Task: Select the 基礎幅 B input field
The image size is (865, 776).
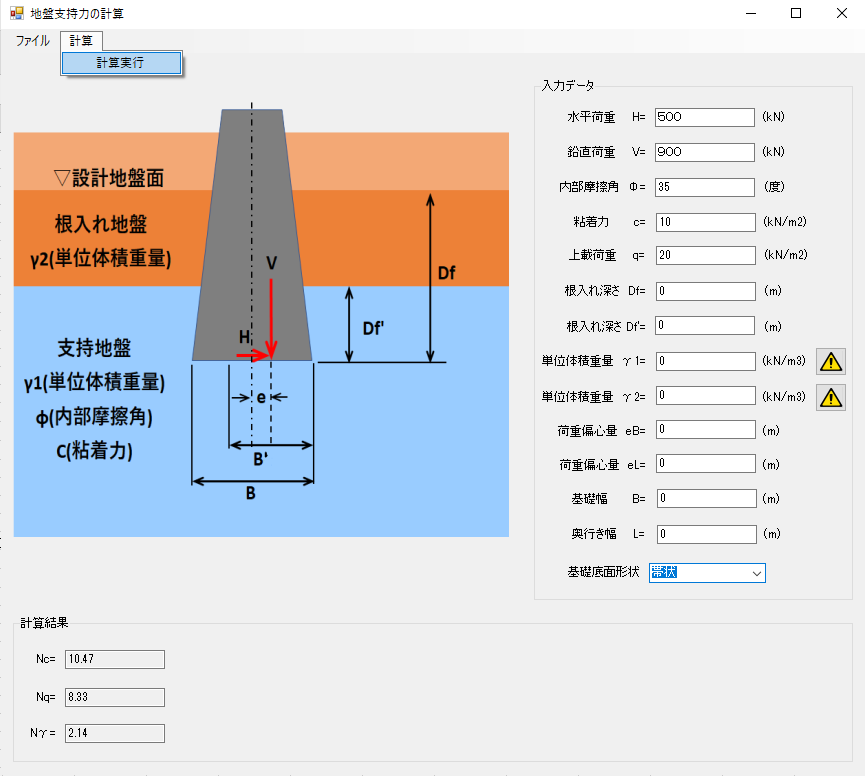Action: tap(704, 499)
